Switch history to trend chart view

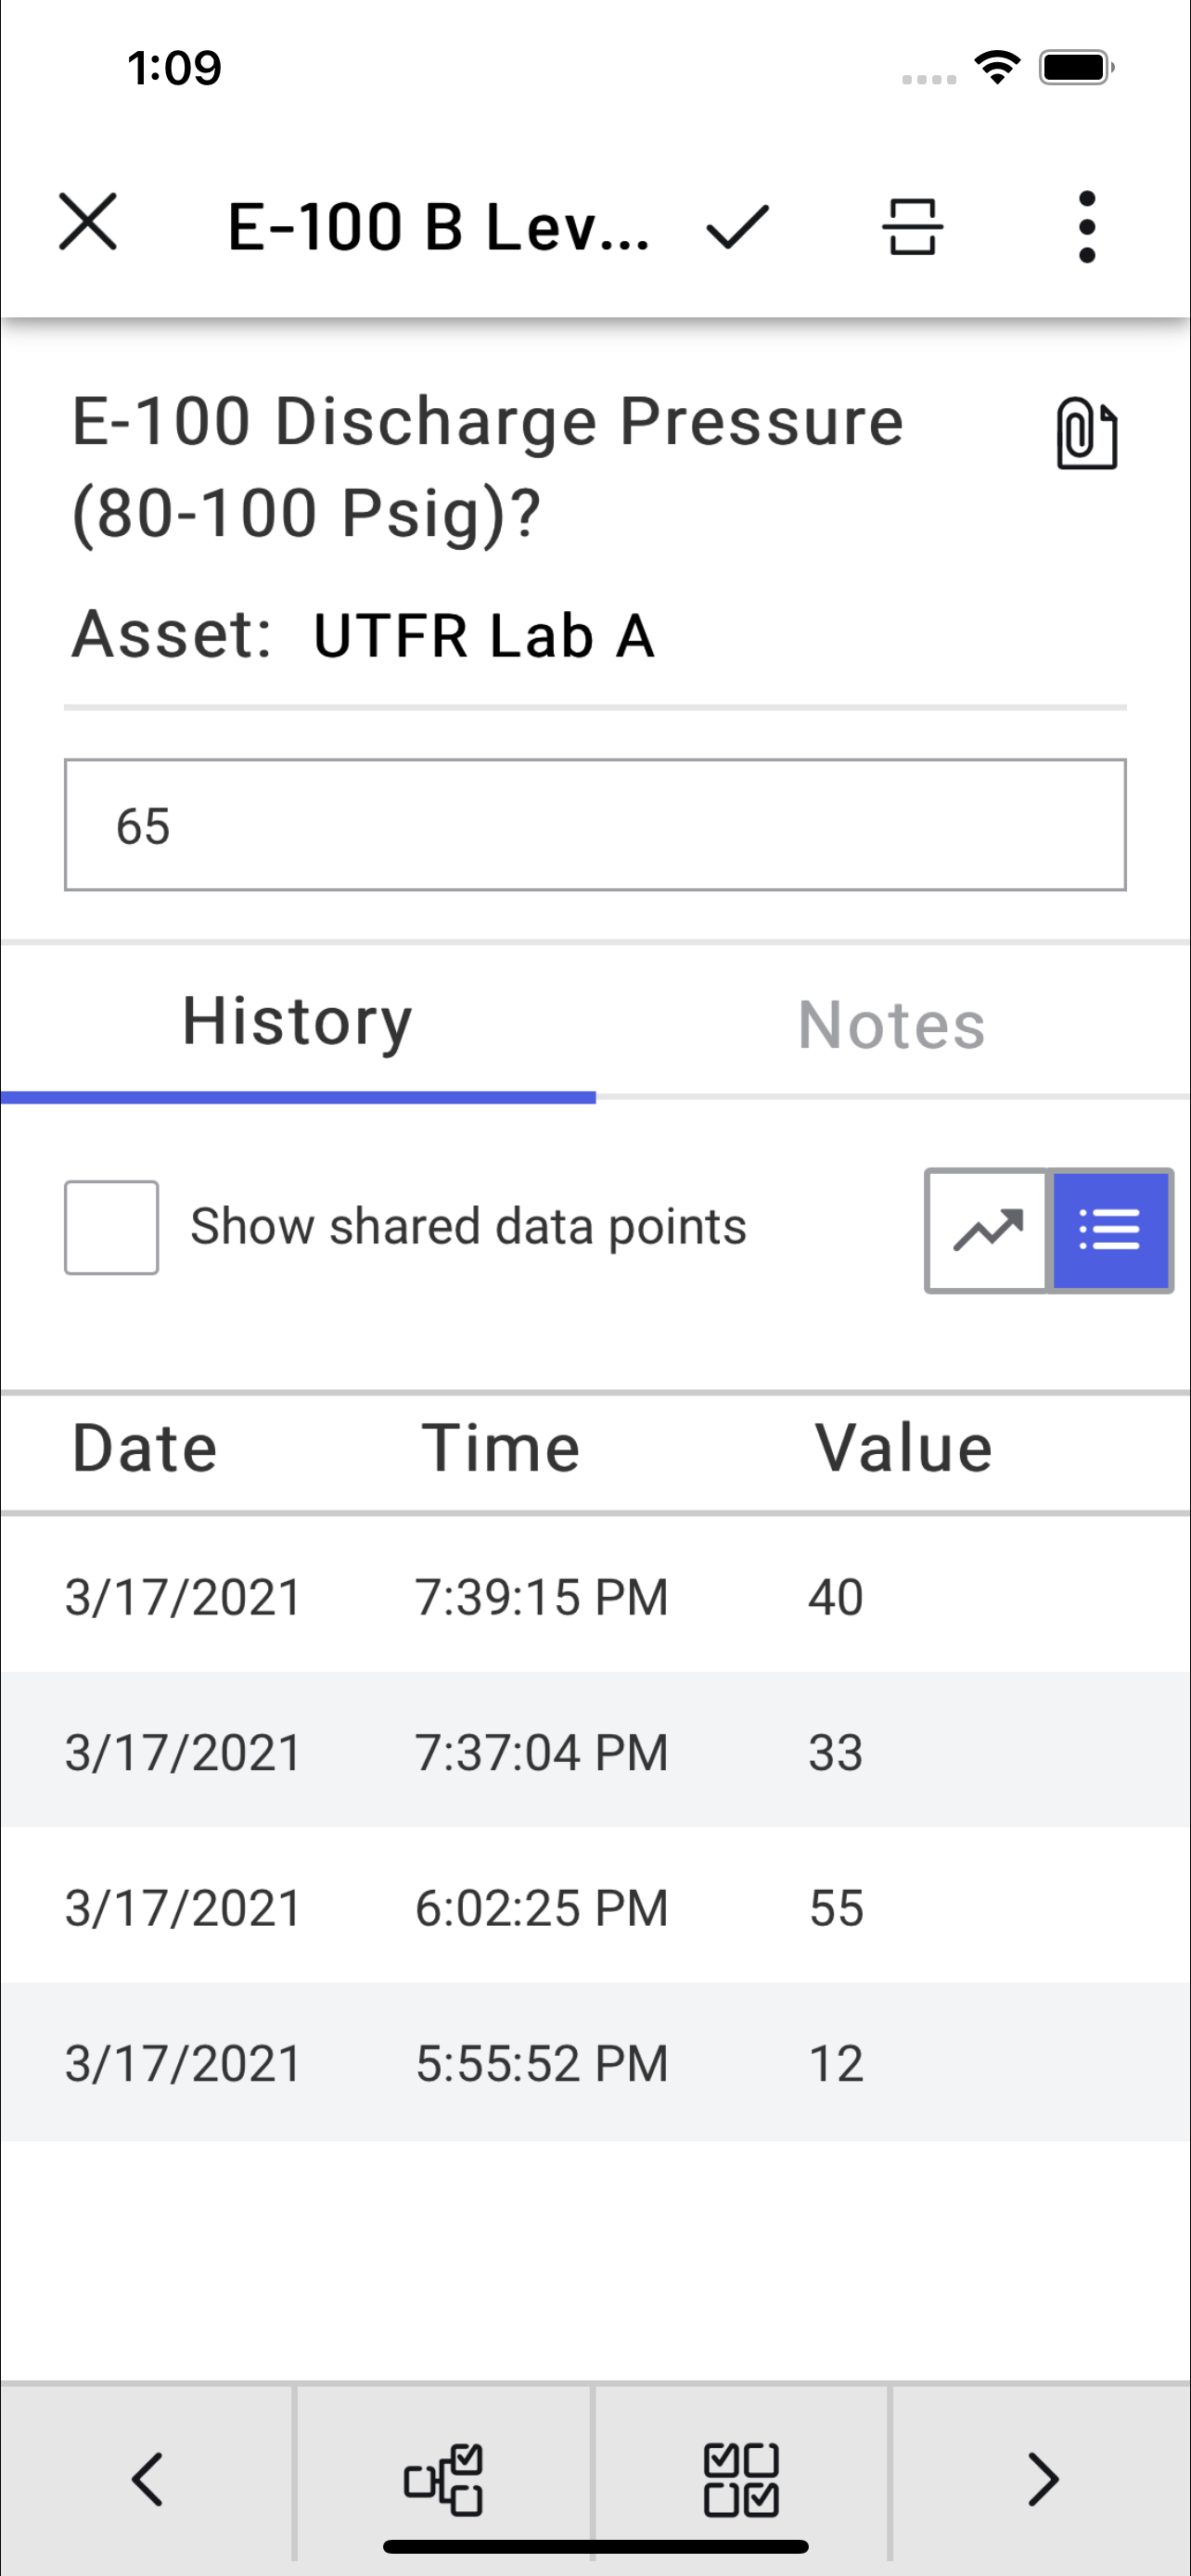point(986,1230)
